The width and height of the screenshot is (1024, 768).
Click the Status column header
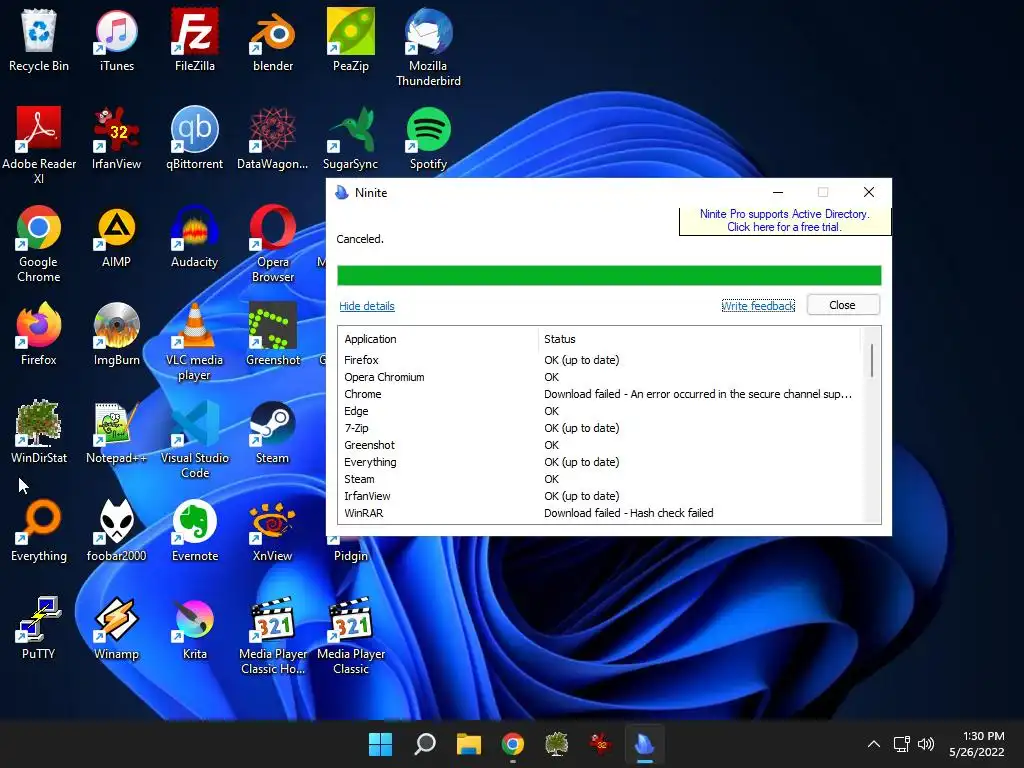(x=699, y=339)
